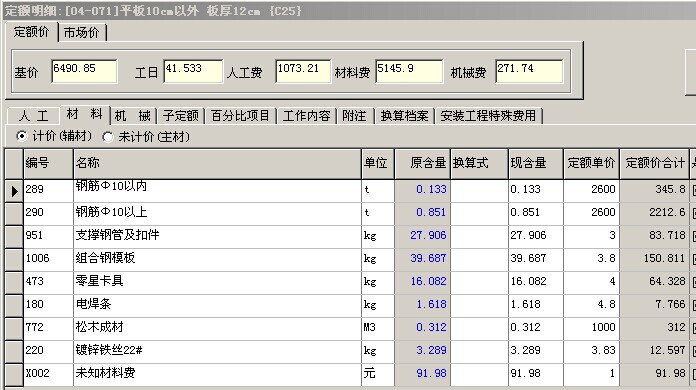
Task: Open the 换算档案 tab
Action: point(404,116)
